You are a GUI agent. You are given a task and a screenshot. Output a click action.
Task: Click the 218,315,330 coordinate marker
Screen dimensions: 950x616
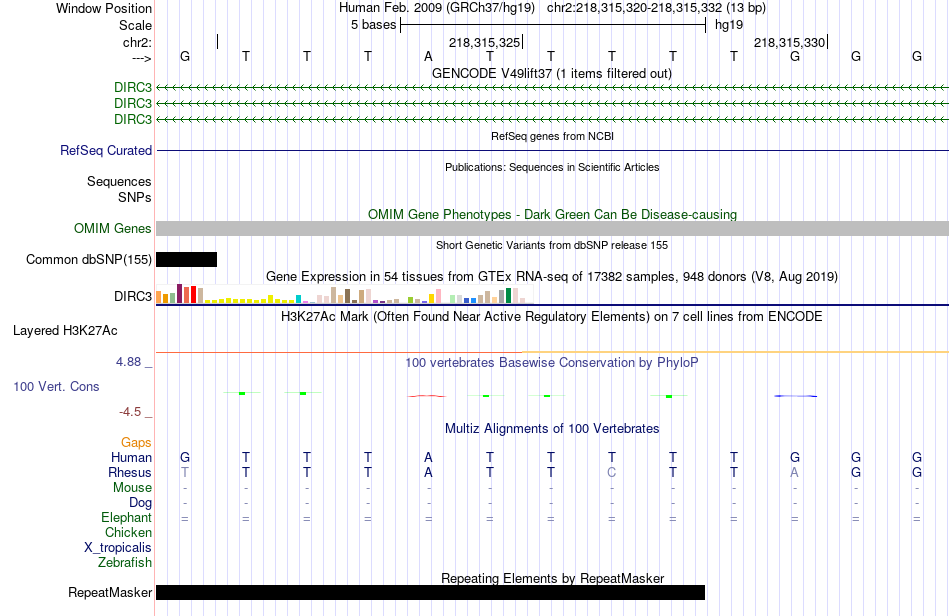790,42
